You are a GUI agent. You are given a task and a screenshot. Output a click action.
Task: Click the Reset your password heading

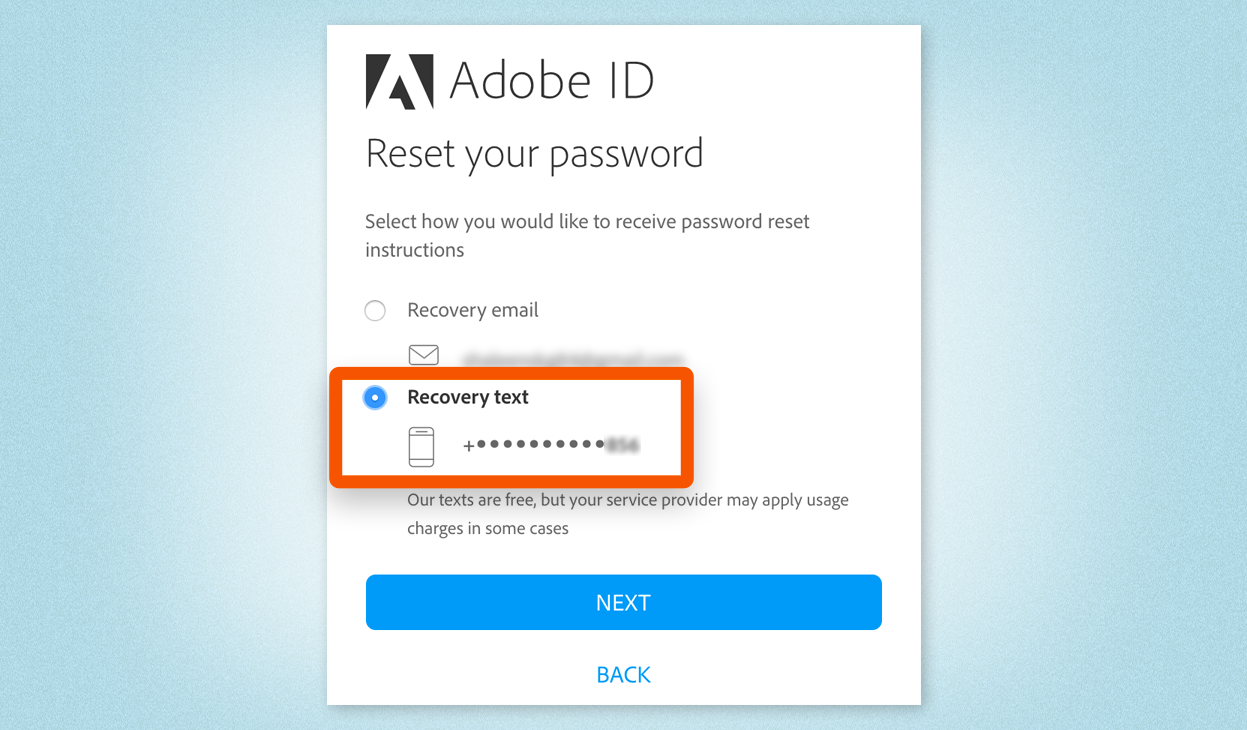point(535,153)
